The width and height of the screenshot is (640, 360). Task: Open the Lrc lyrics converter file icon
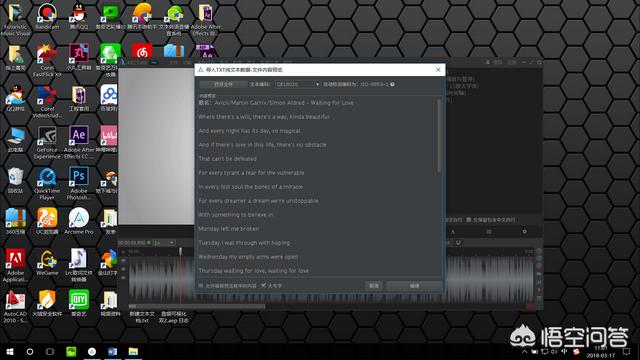(78, 265)
